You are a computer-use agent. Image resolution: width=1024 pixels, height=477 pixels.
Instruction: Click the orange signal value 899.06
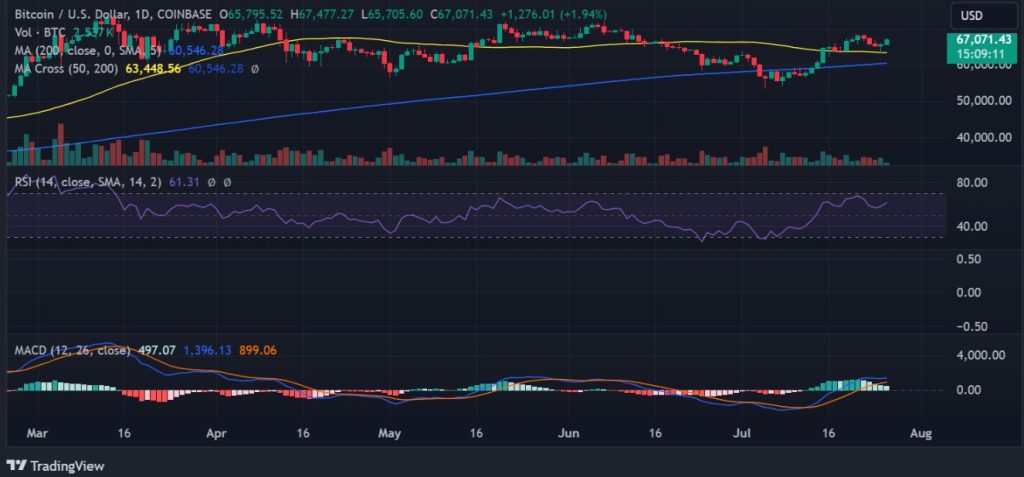click(x=261, y=350)
